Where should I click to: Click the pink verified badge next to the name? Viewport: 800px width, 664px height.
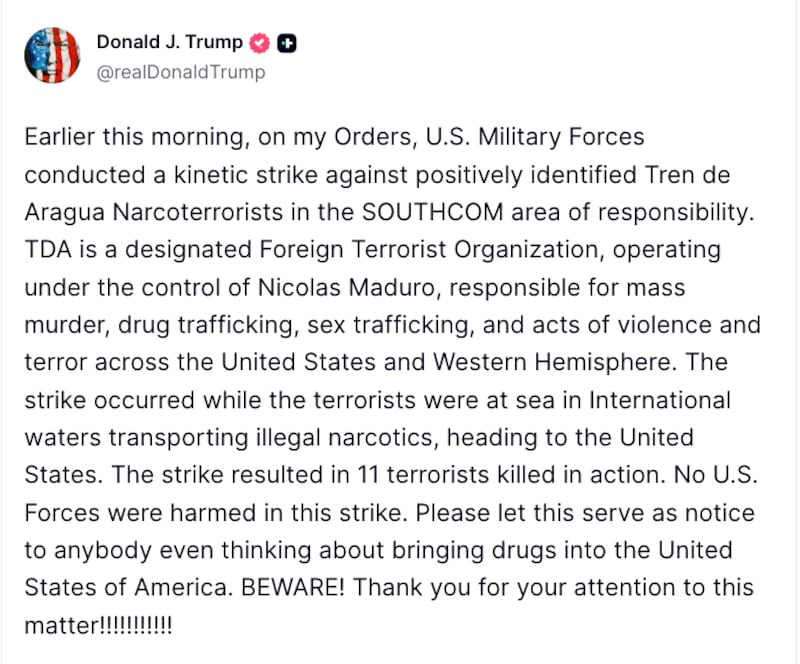coord(260,42)
